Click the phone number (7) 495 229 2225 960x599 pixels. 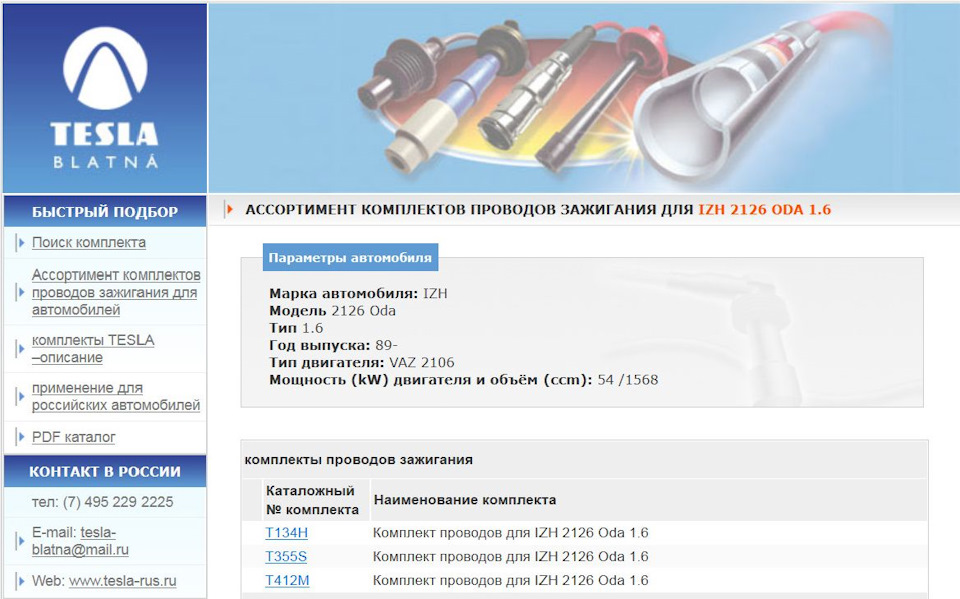click(118, 502)
